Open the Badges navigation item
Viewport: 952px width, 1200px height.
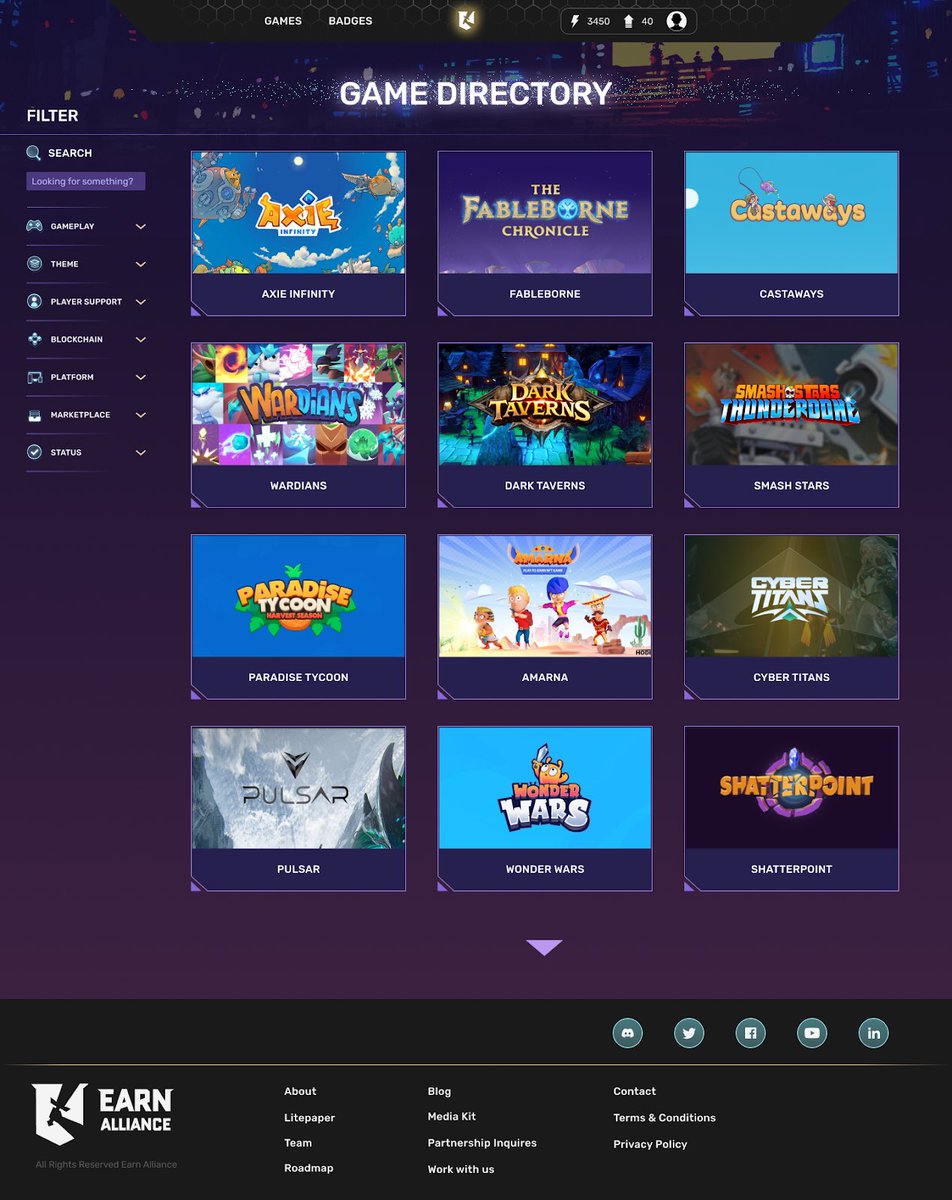point(350,21)
